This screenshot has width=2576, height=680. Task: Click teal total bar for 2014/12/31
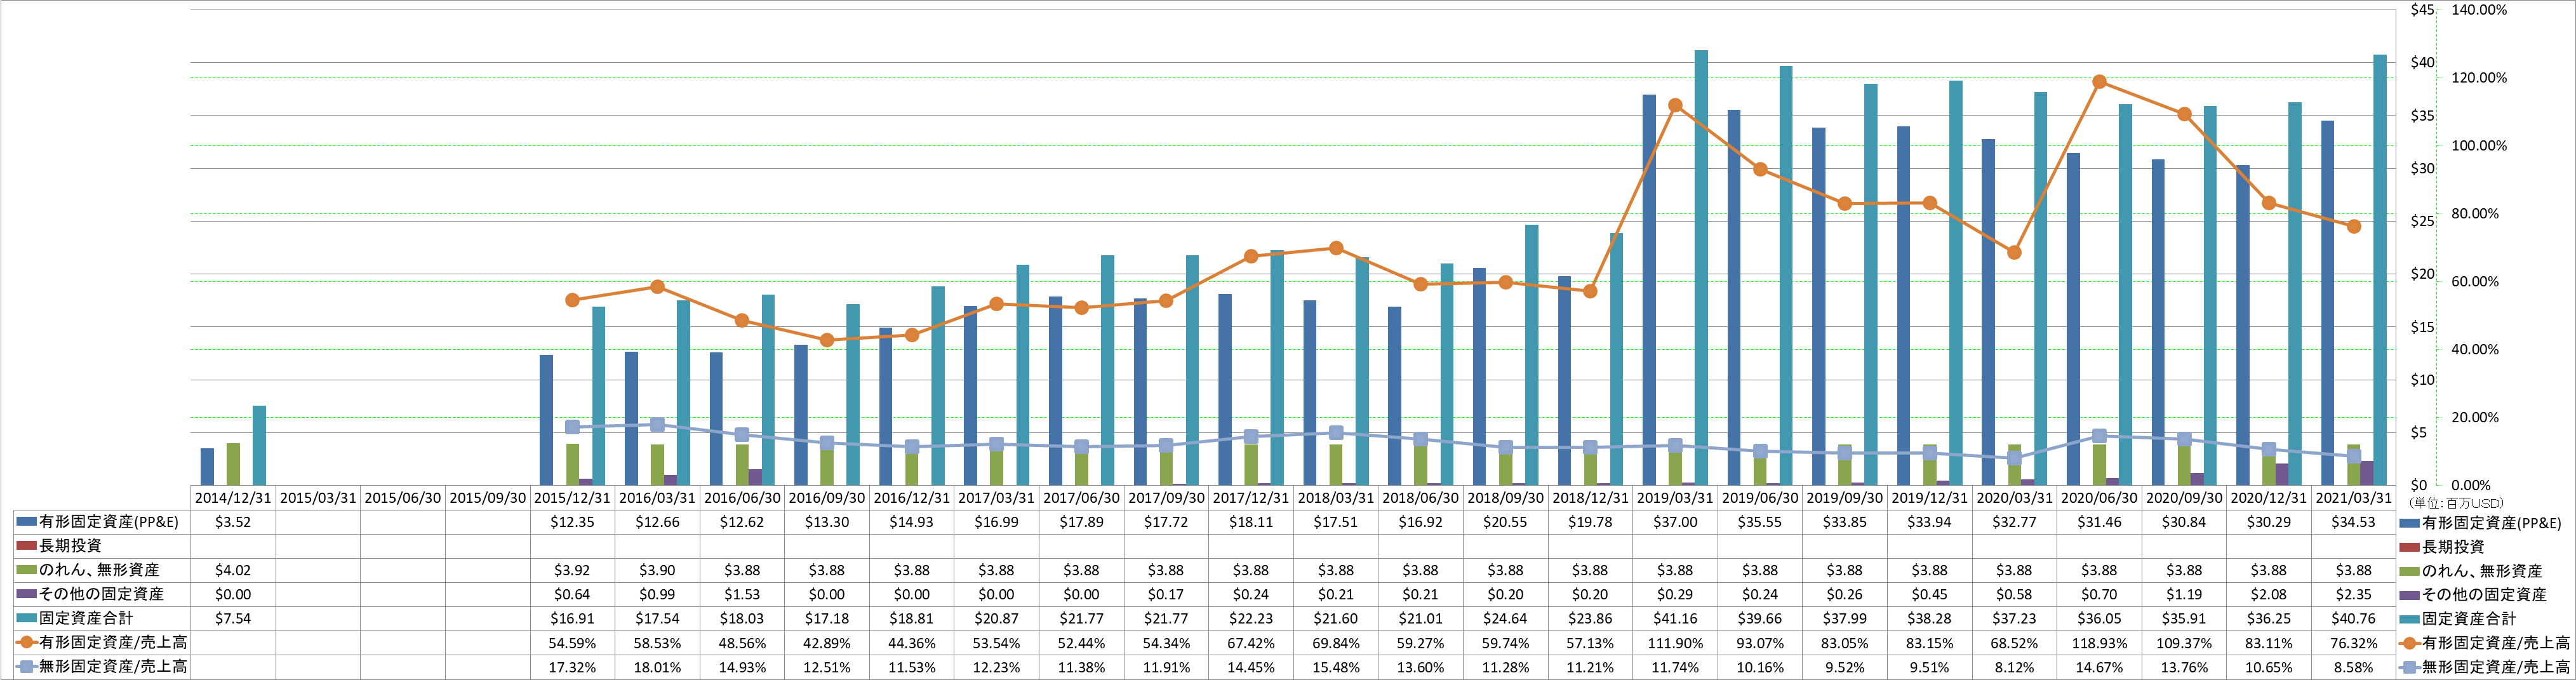259,446
